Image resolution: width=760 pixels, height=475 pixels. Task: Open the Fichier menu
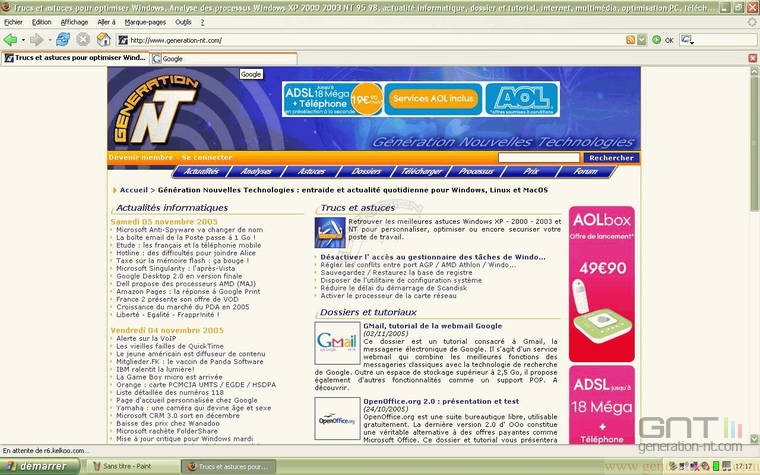pyautogui.click(x=13, y=22)
